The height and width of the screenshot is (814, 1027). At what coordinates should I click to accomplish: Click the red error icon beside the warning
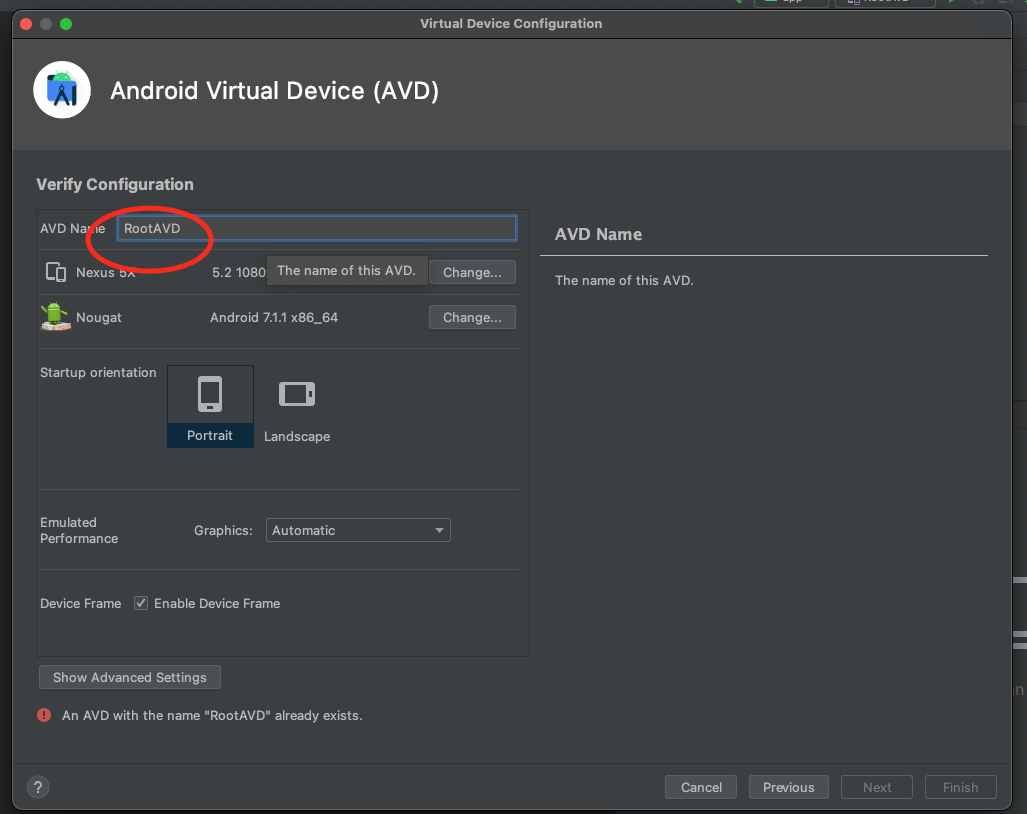coord(44,715)
